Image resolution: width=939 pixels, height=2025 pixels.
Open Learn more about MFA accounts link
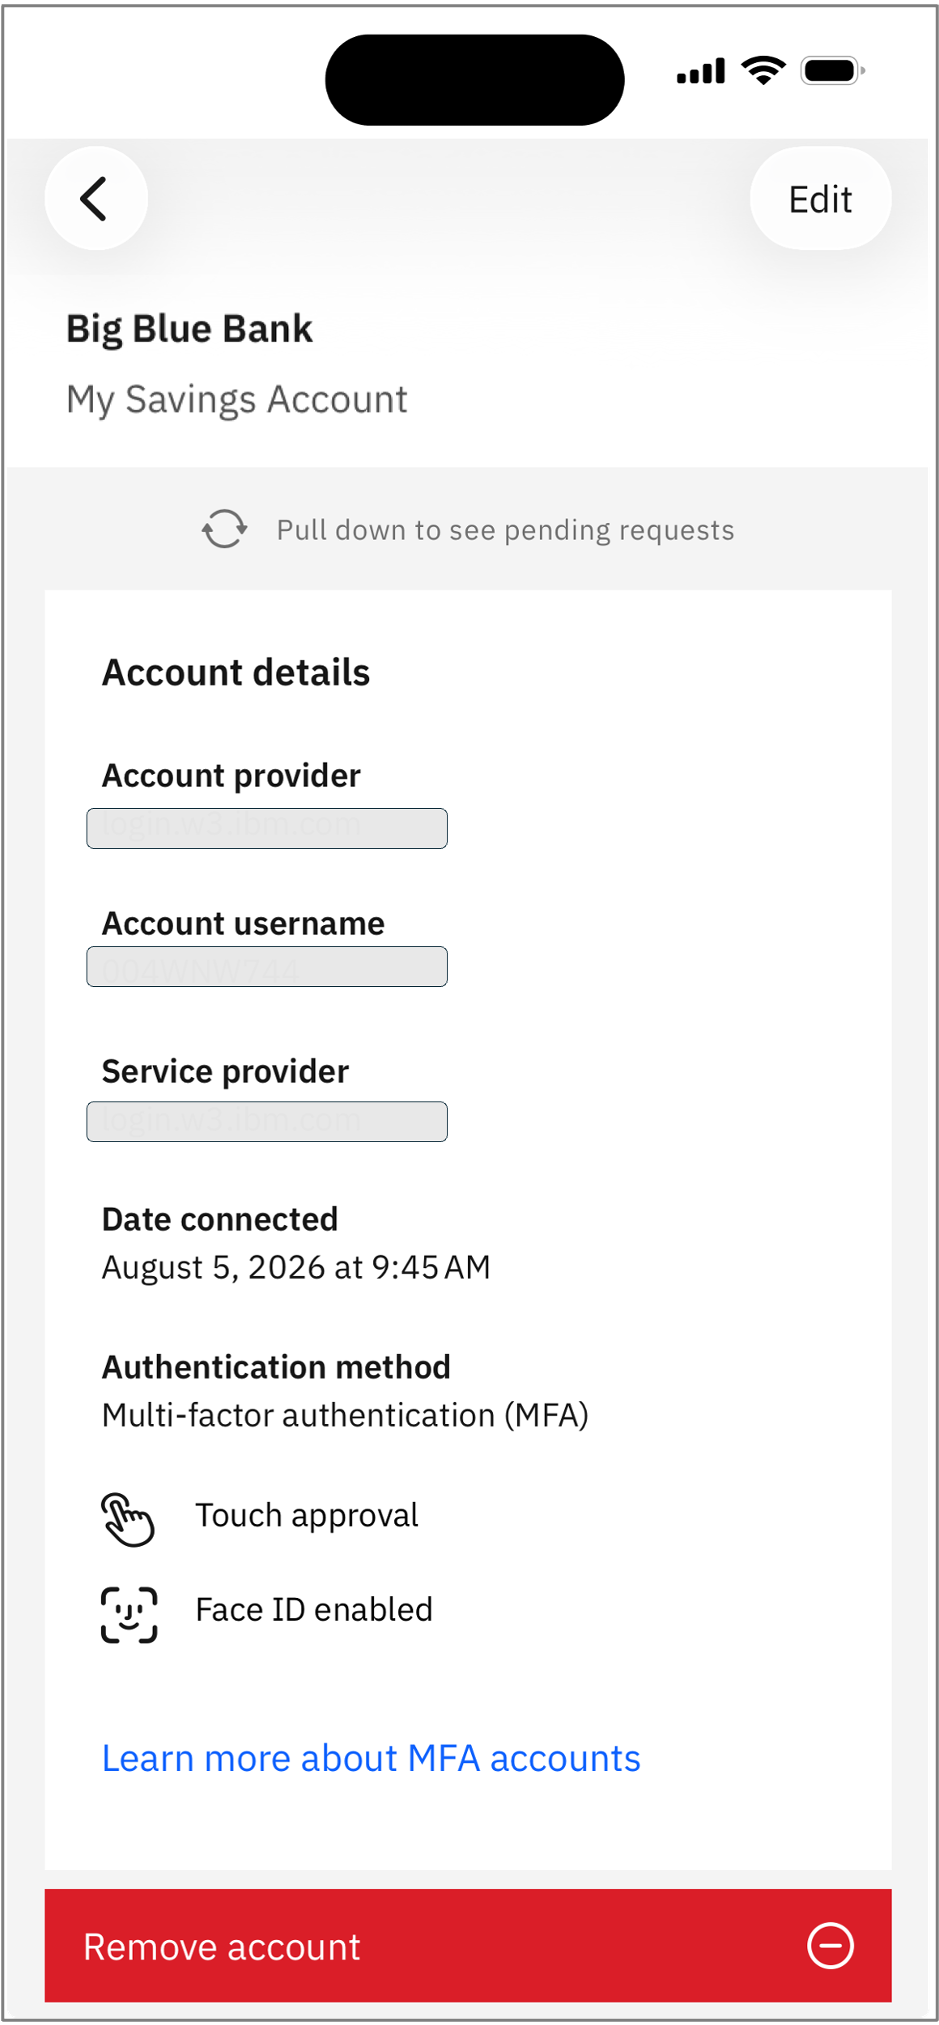pyautogui.click(x=371, y=1758)
